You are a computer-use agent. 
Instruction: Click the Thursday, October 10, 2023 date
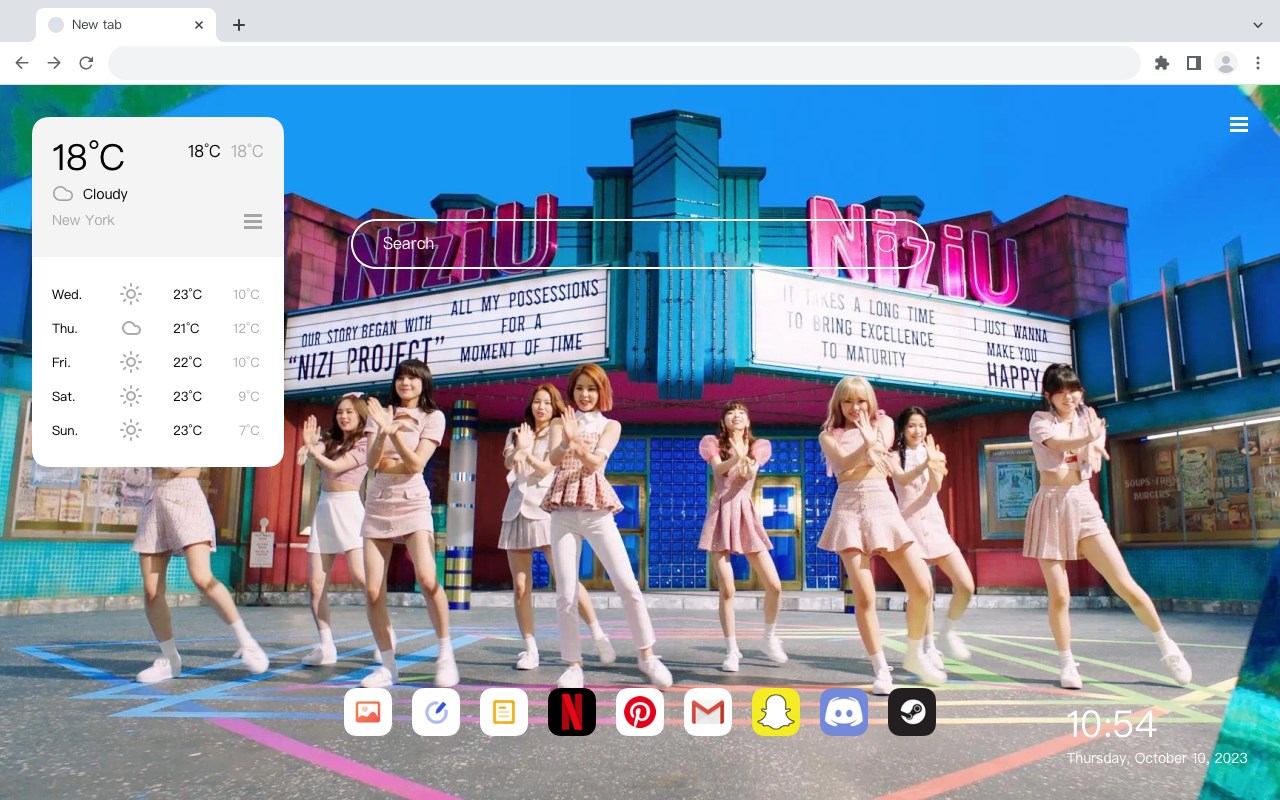tap(1157, 758)
